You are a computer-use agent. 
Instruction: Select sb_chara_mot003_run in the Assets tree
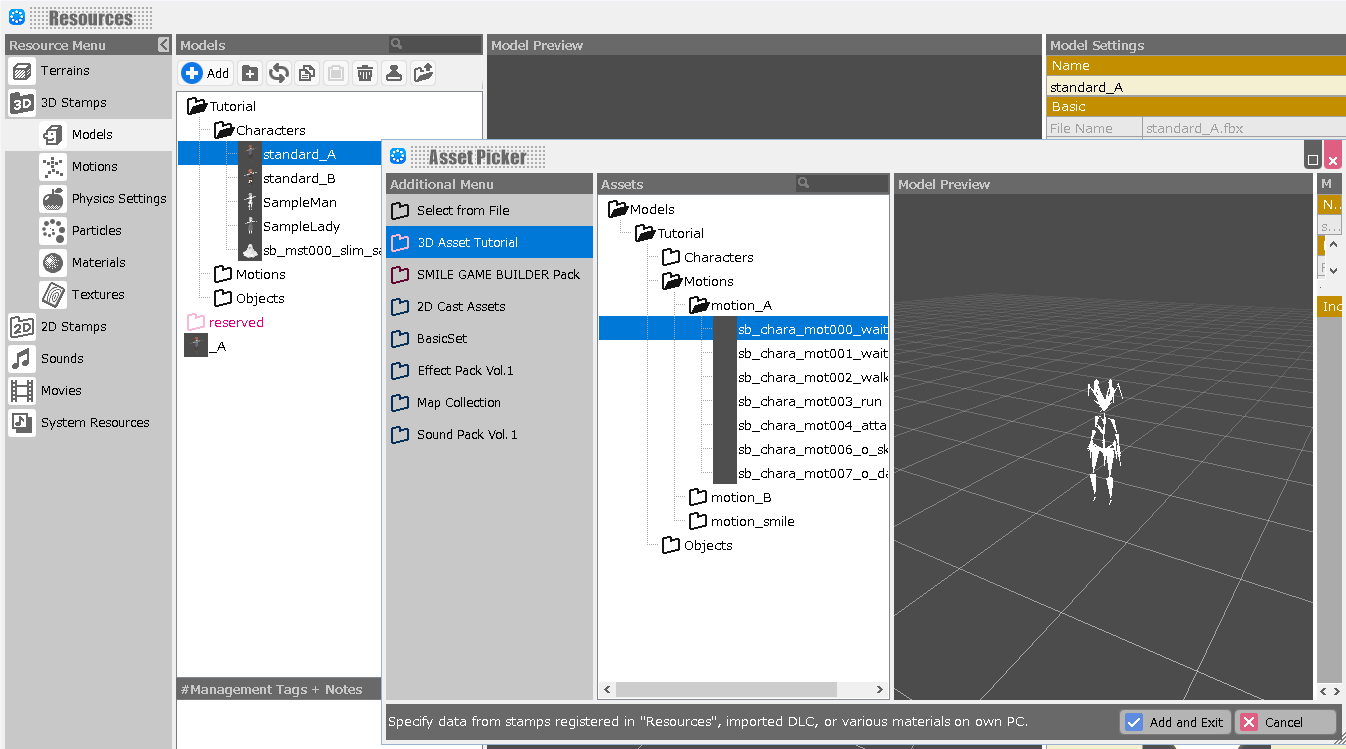[x=809, y=402]
